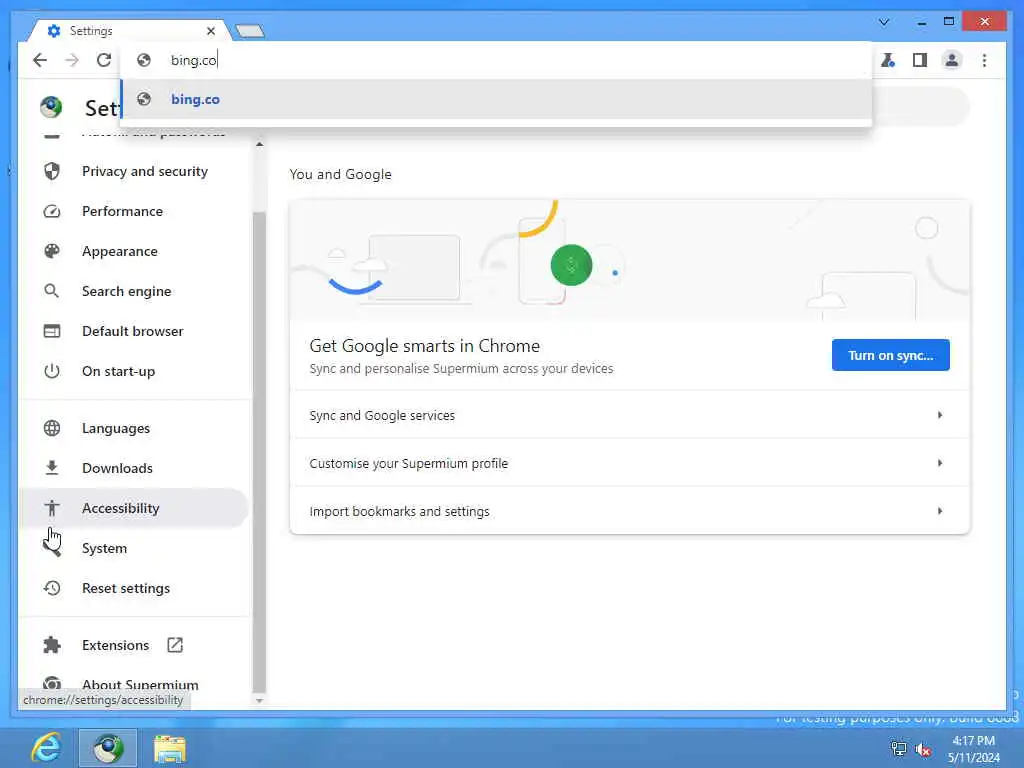Open Accessibility settings

[134, 507]
